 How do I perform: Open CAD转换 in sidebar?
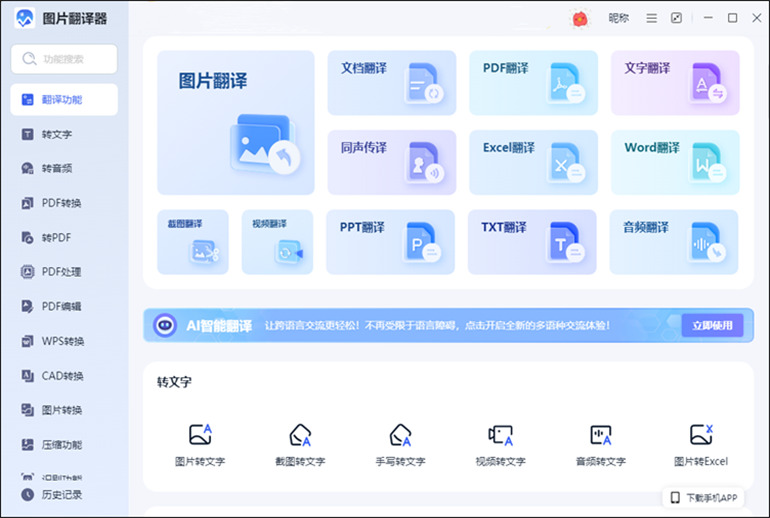[x=64, y=376]
